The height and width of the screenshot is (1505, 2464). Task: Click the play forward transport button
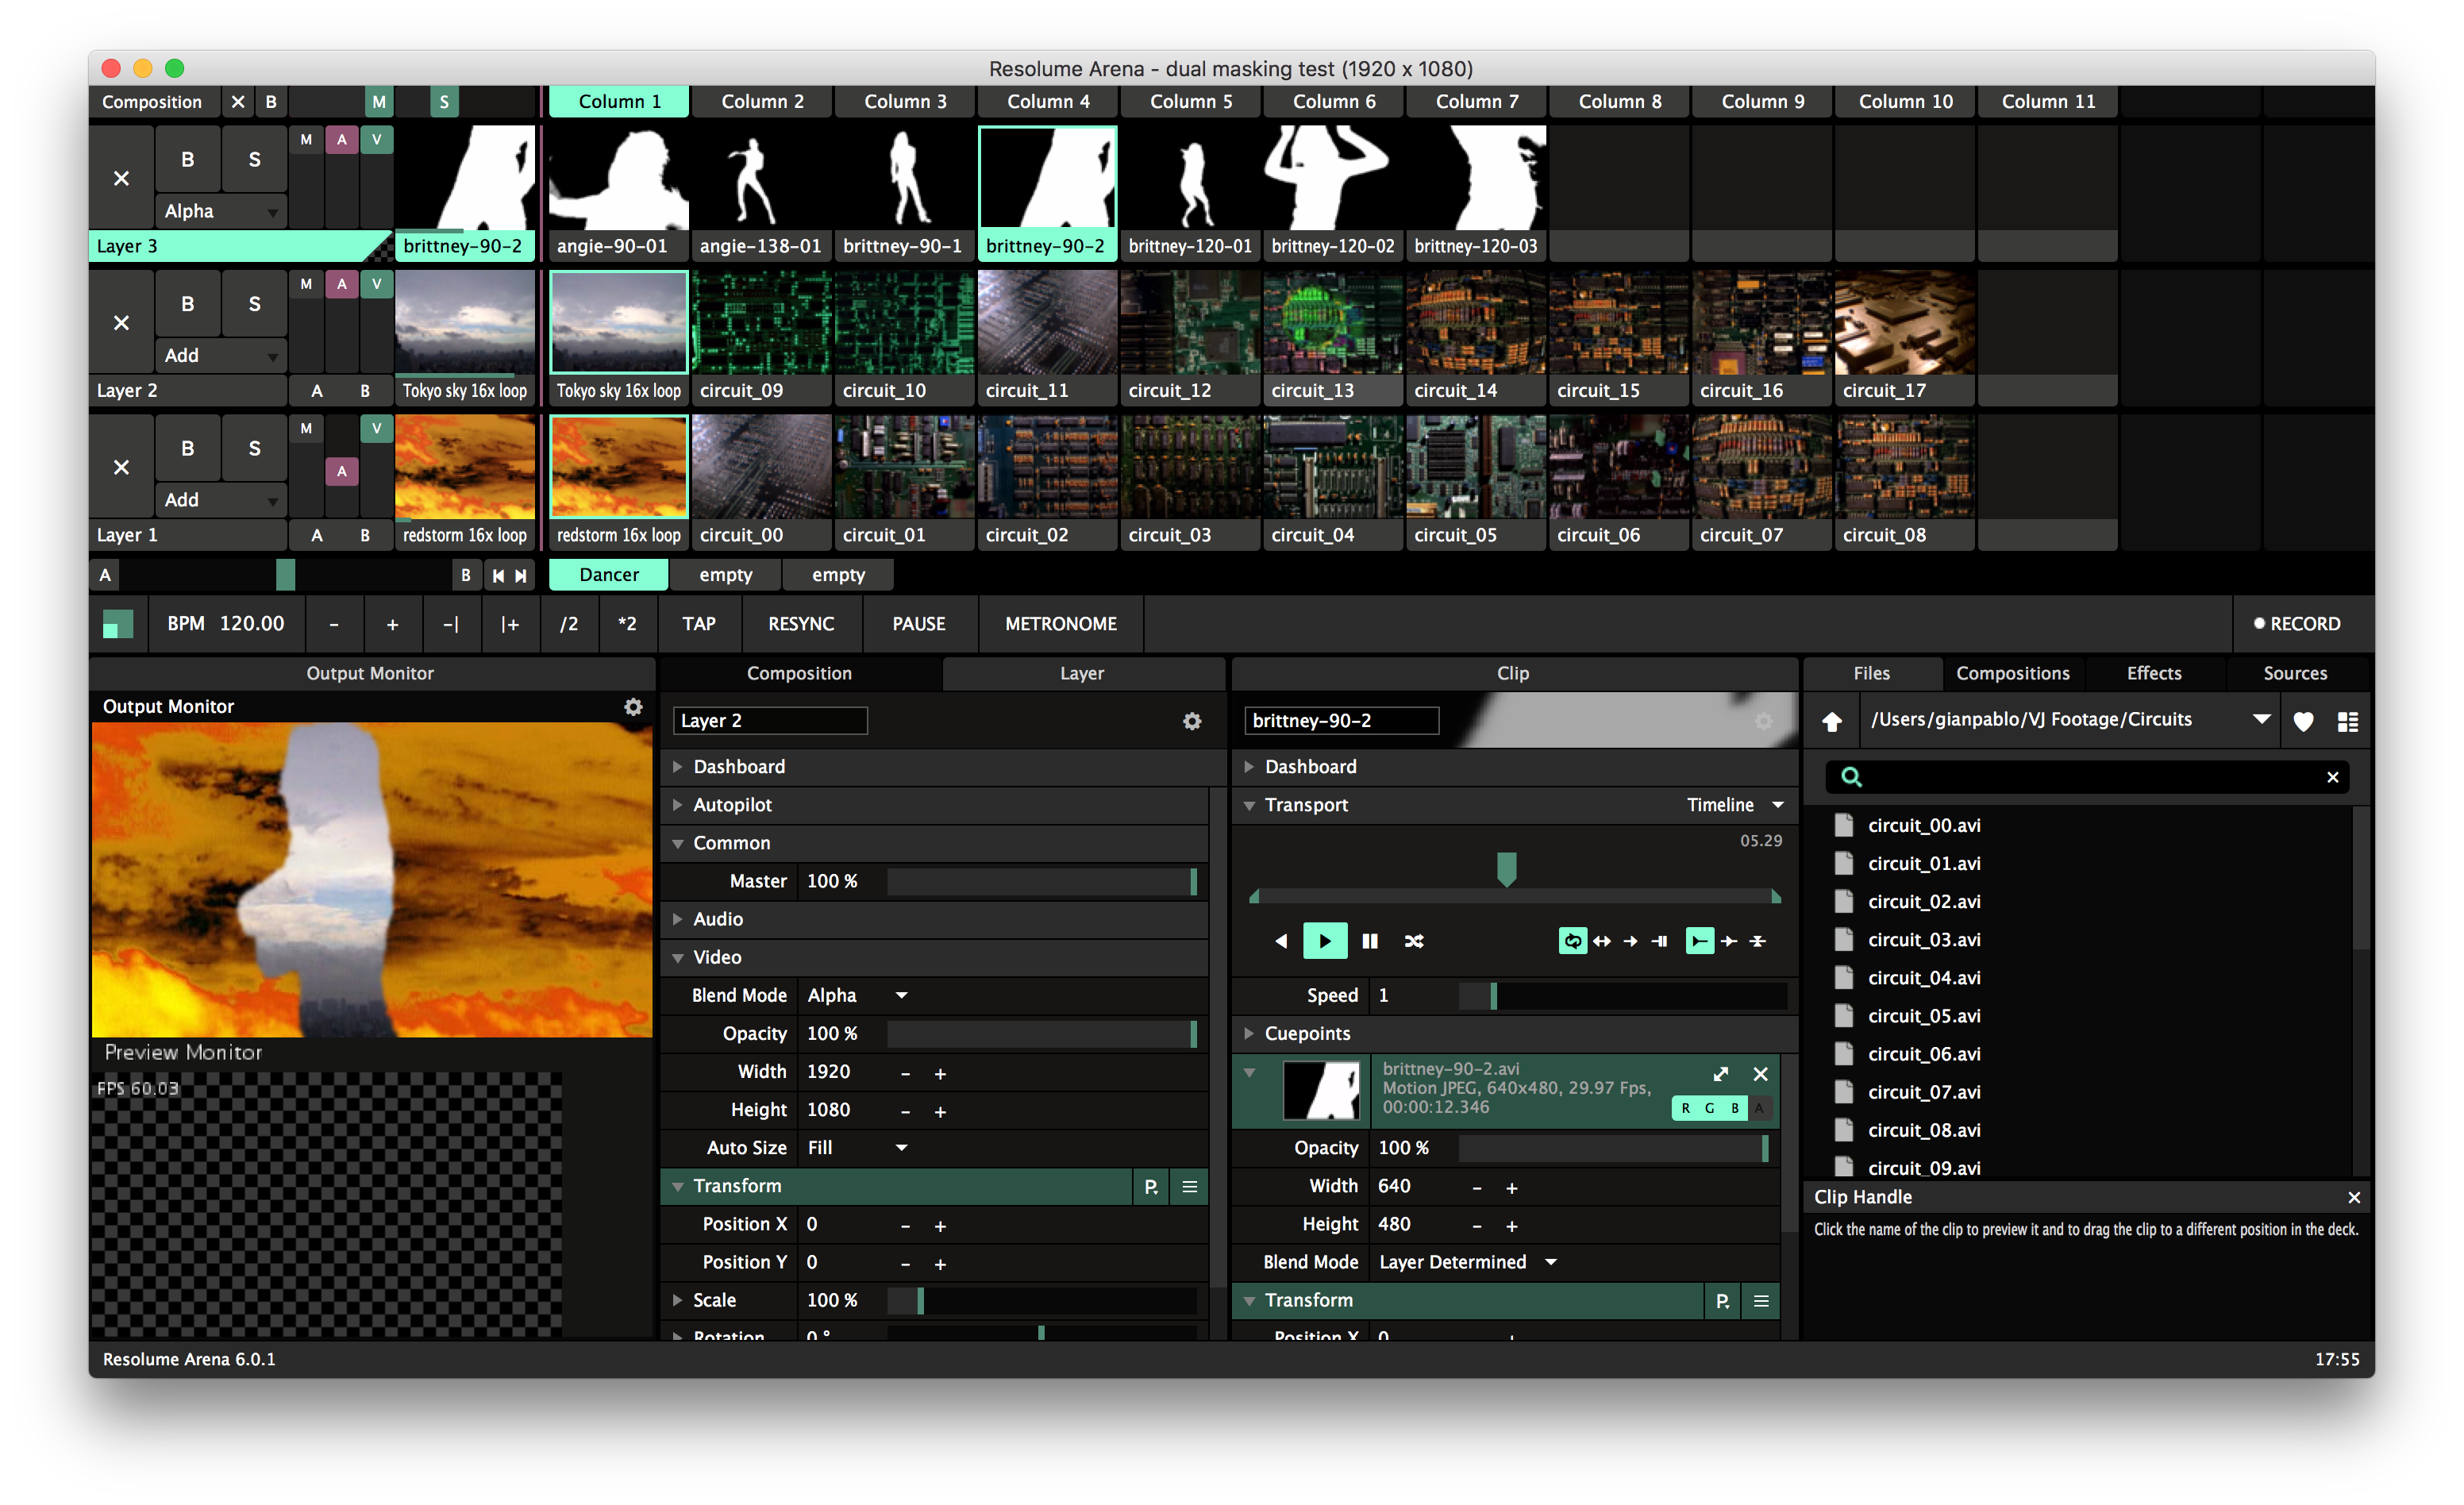1324,940
